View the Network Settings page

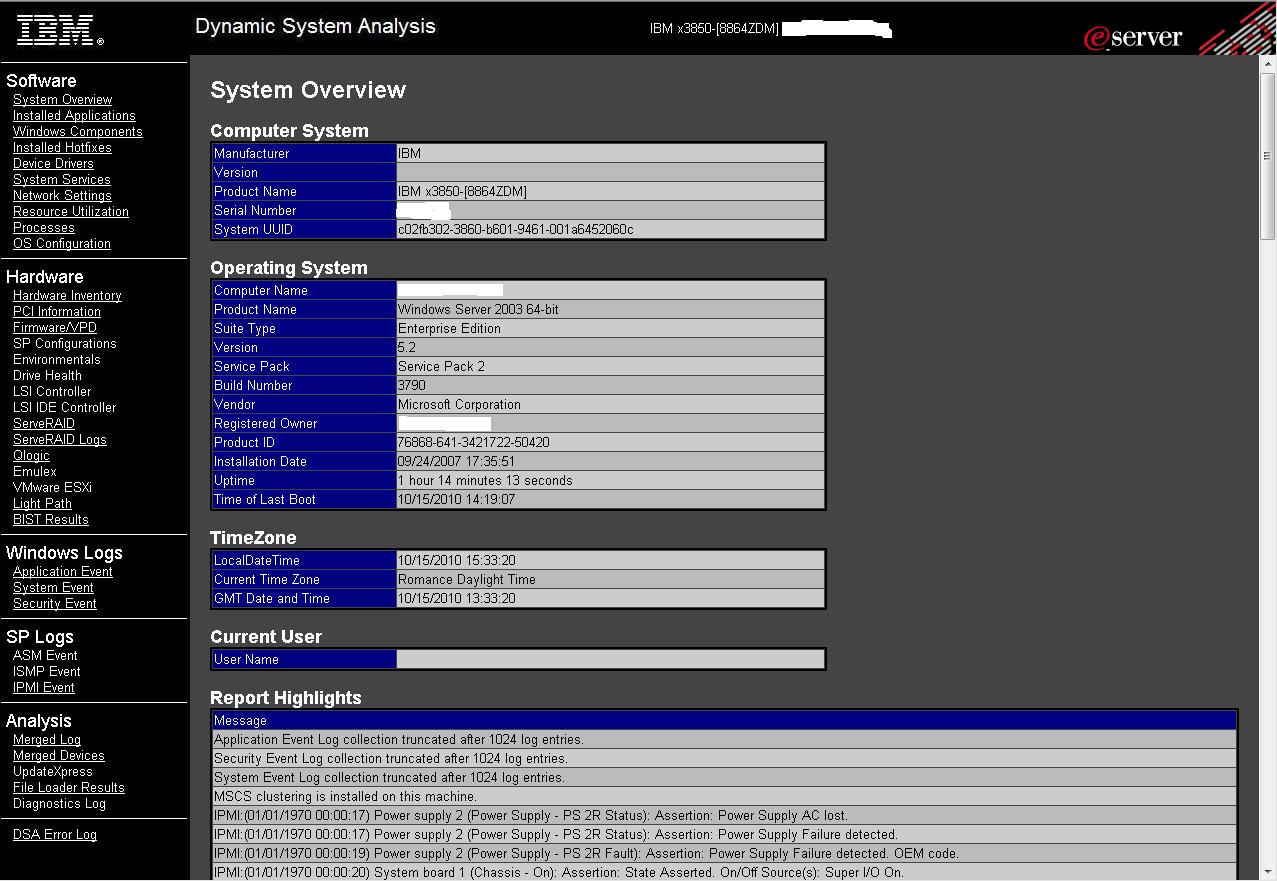coord(61,195)
